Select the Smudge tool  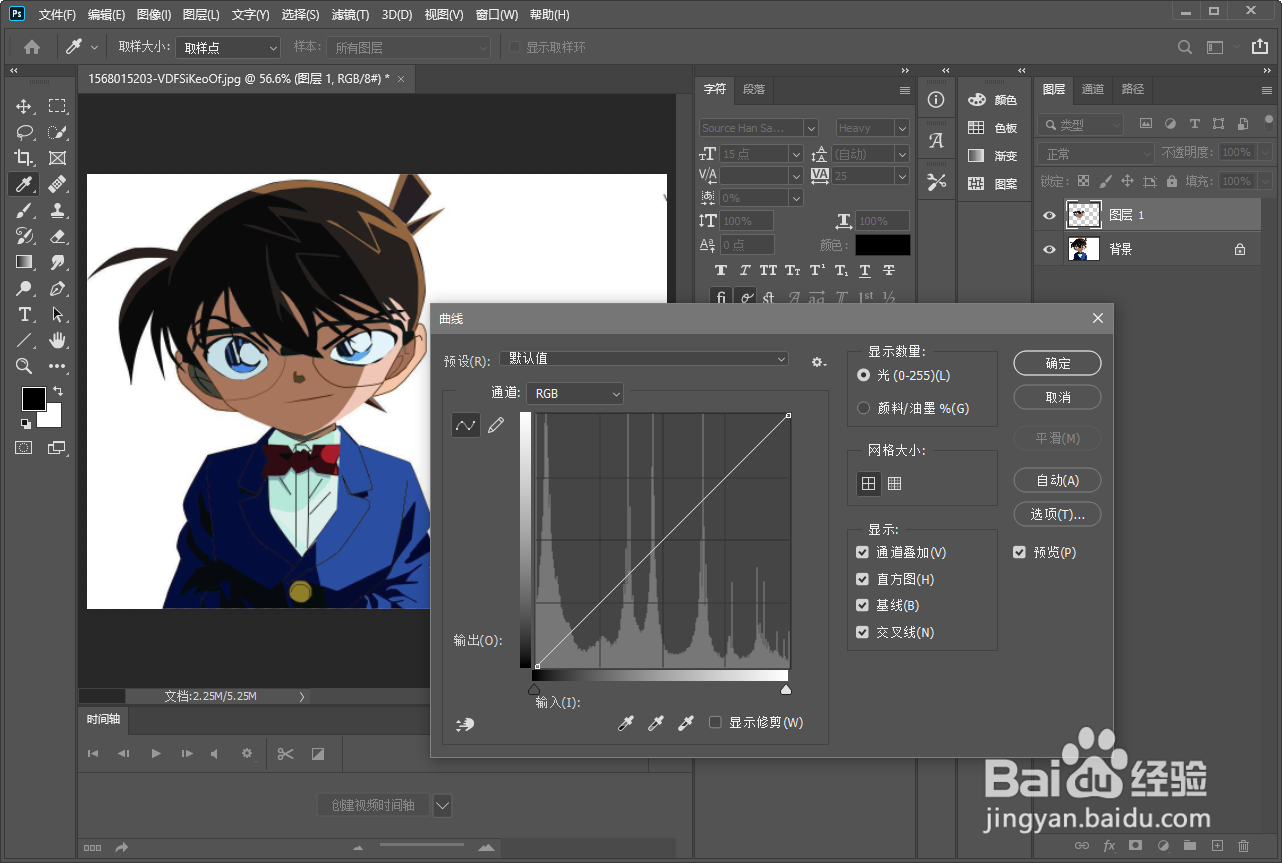tap(58, 262)
